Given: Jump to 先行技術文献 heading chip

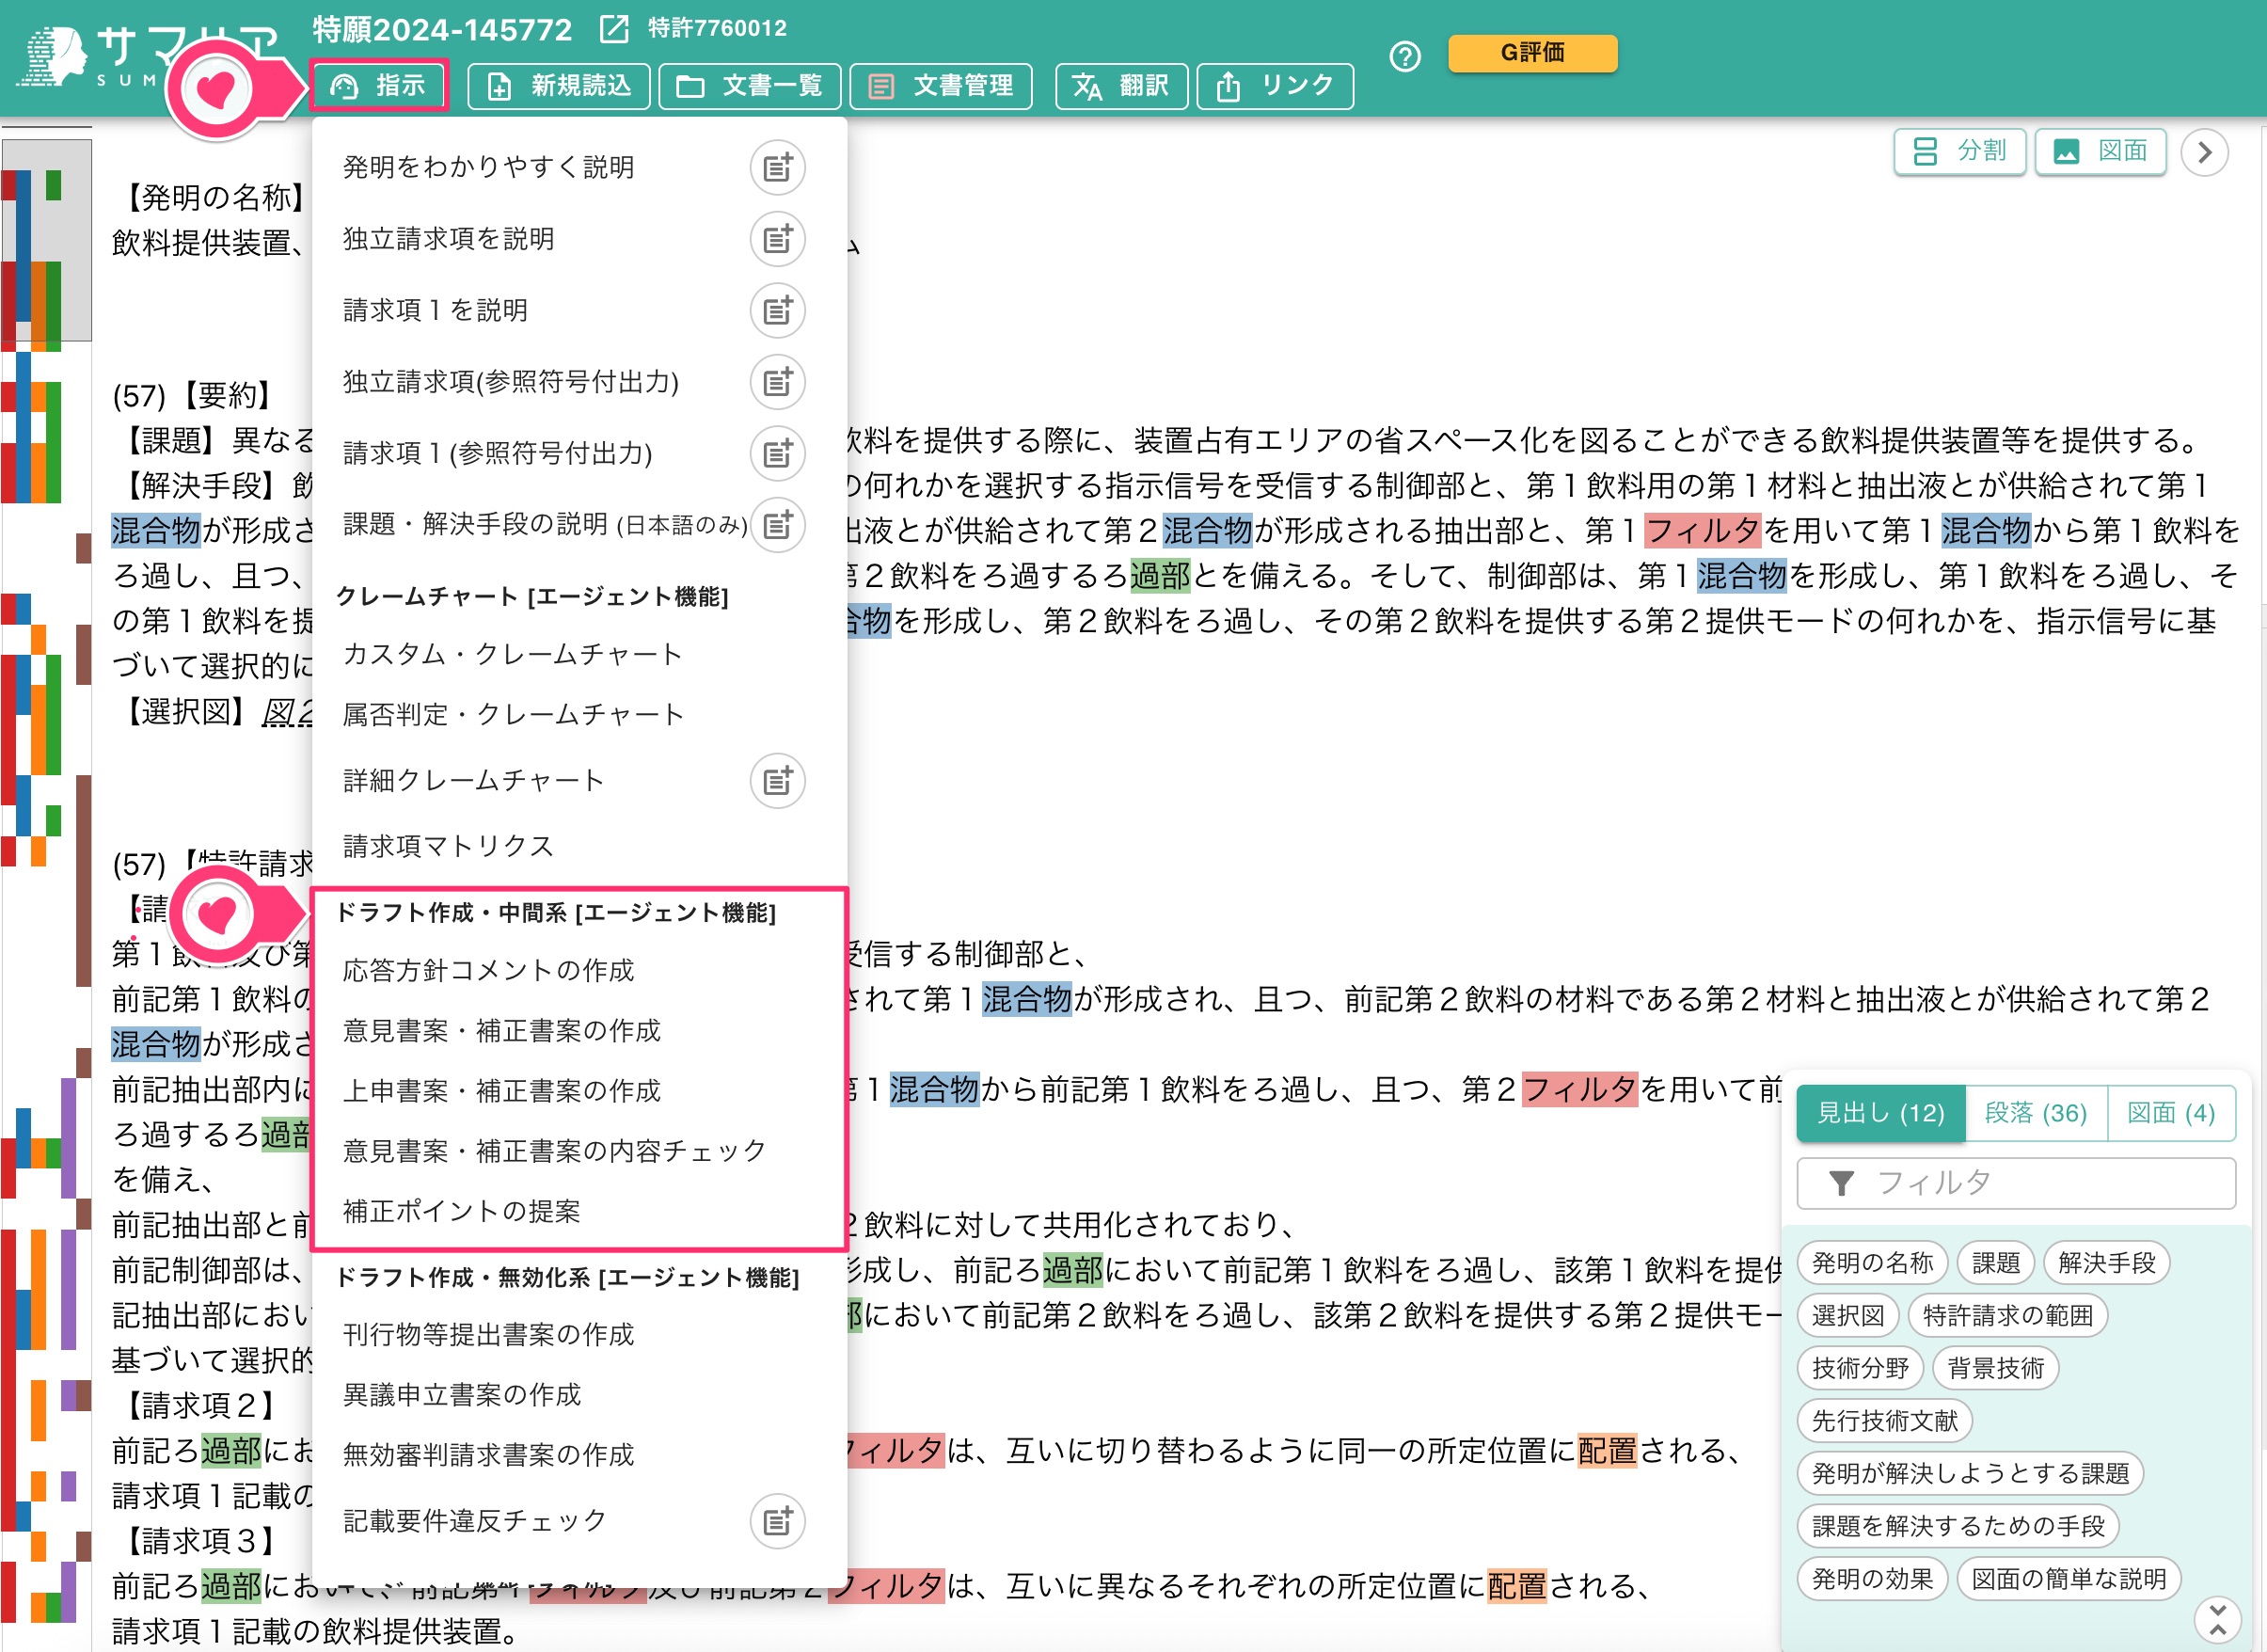Looking at the screenshot, I should 1884,1421.
